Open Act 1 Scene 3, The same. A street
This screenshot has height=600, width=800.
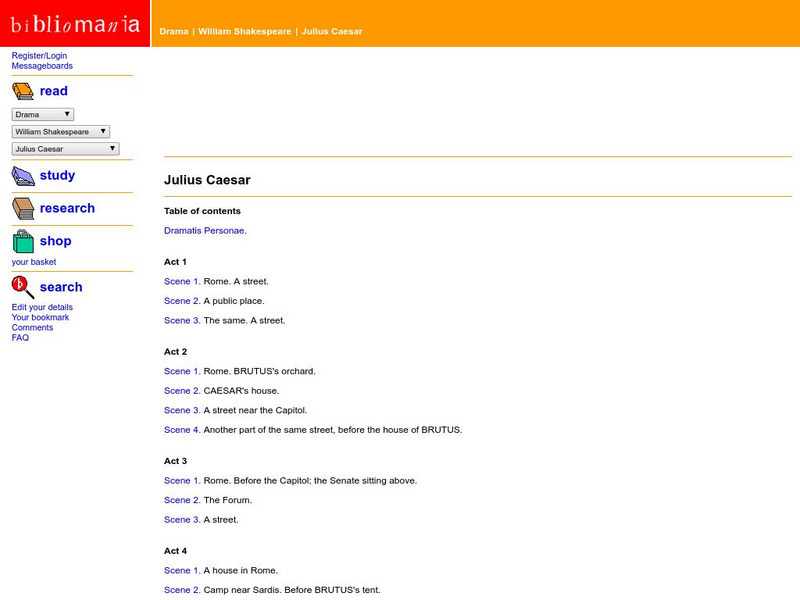tap(182, 320)
